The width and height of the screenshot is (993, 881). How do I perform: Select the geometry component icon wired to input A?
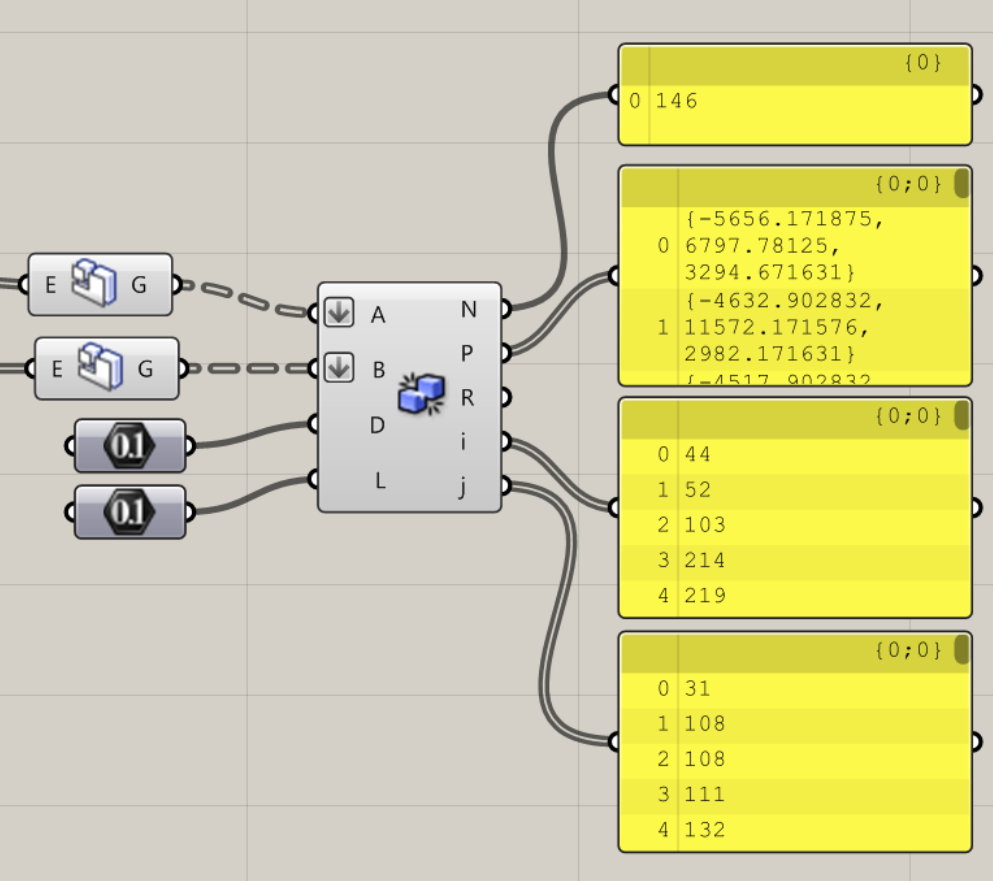pos(96,284)
